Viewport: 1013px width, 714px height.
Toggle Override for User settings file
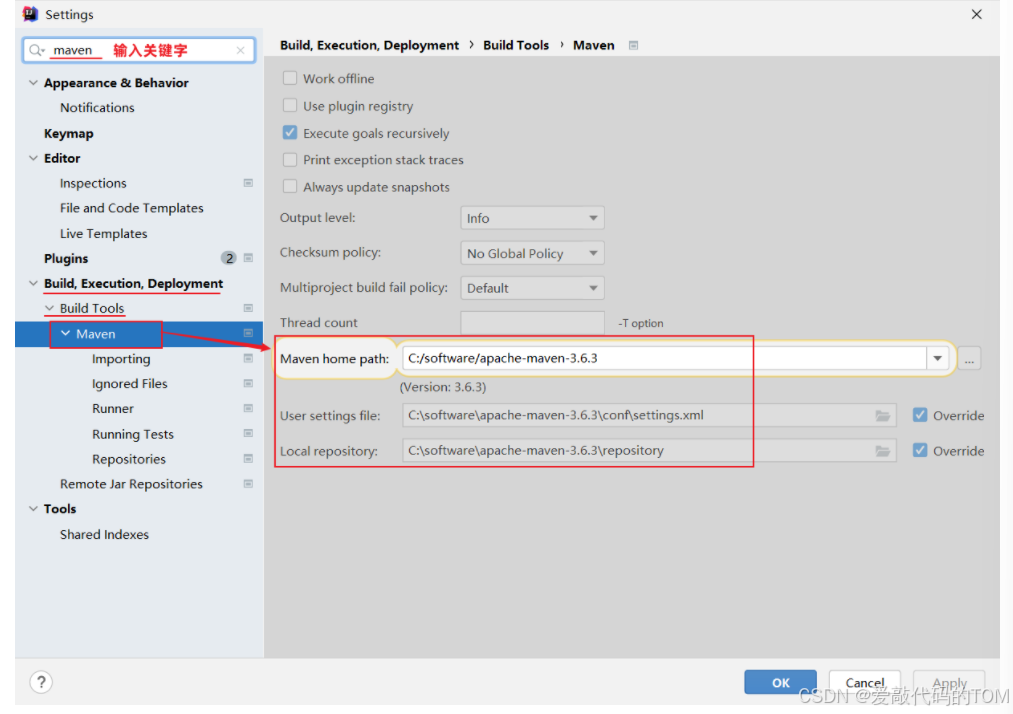pyautogui.click(x=920, y=415)
